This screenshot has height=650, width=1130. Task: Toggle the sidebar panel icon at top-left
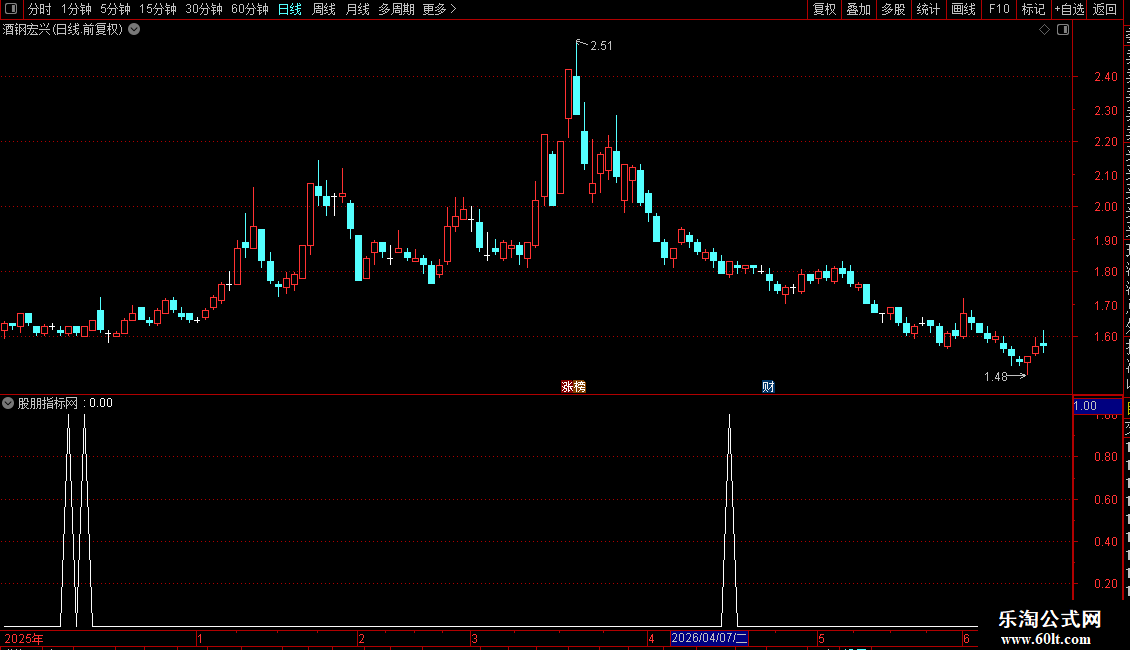tap(11, 9)
